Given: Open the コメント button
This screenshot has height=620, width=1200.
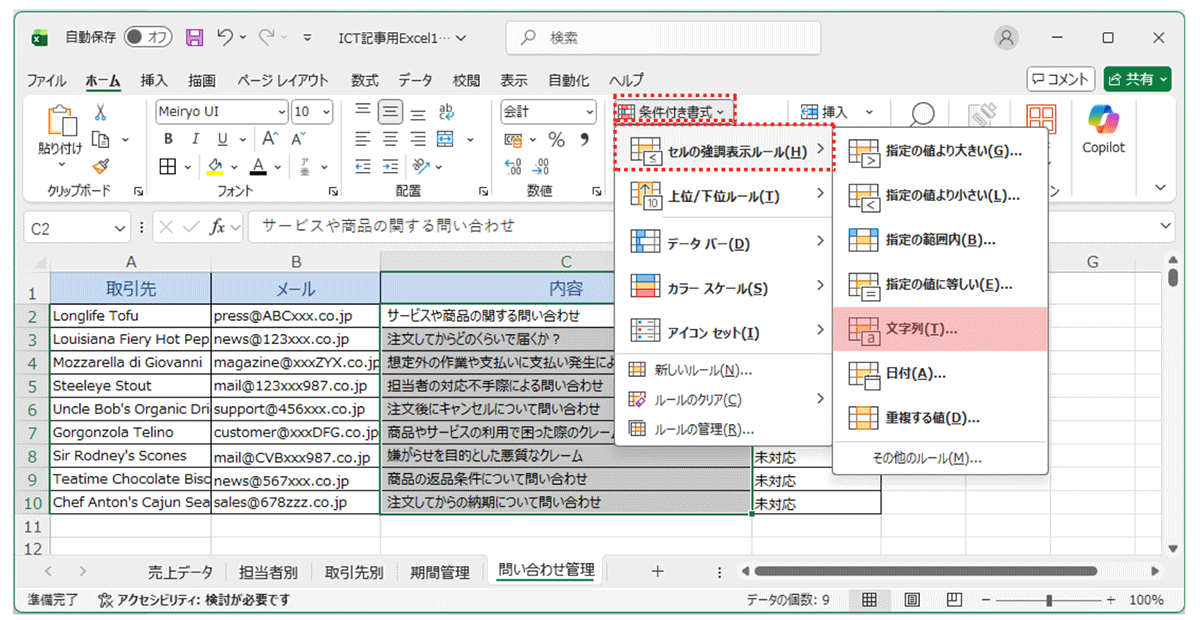Looking at the screenshot, I should [1060, 80].
